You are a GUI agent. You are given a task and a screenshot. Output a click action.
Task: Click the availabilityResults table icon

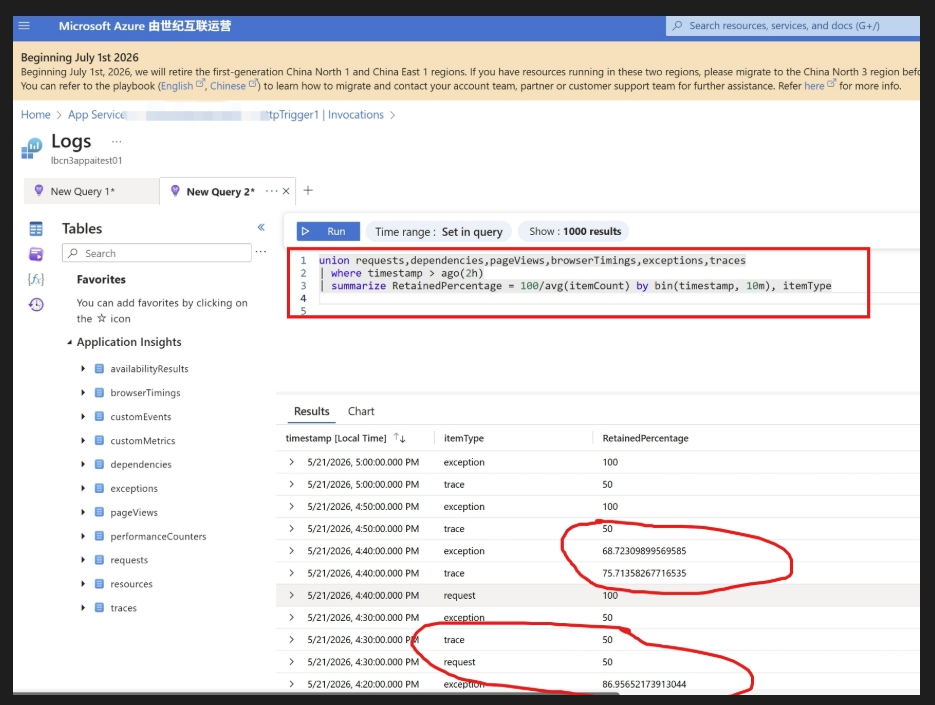[x=100, y=369]
